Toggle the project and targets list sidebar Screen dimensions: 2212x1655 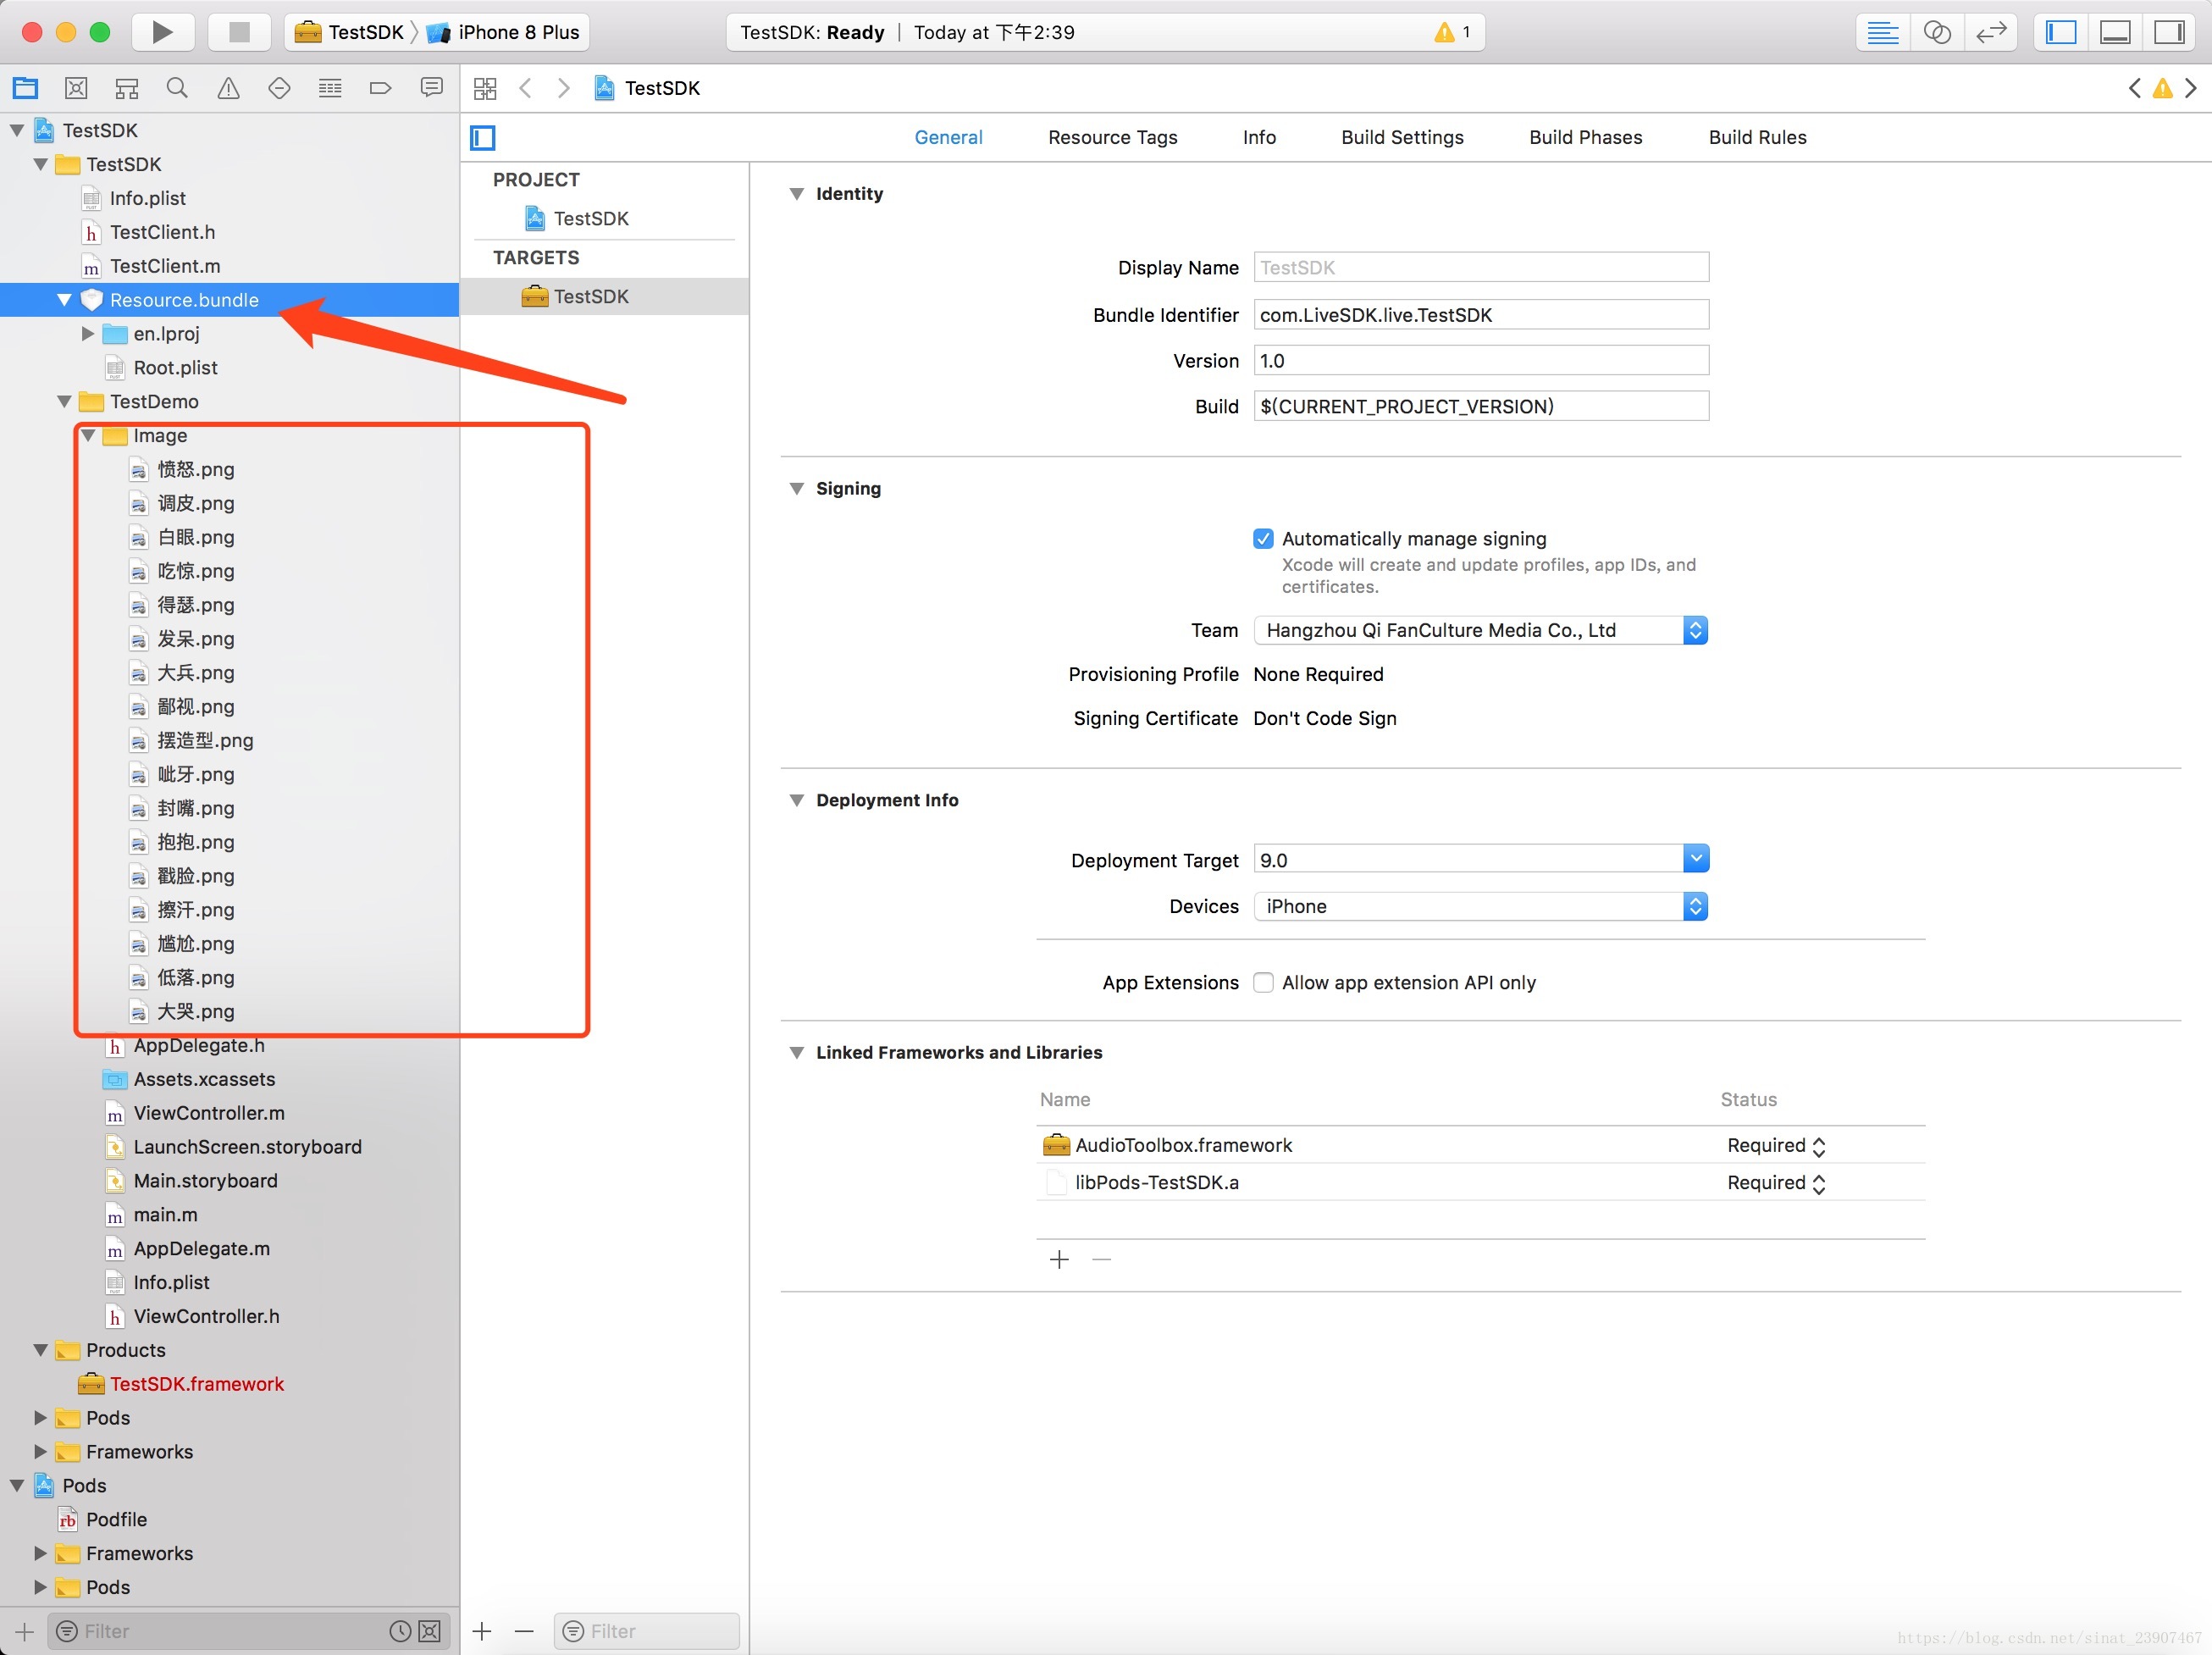[483, 137]
